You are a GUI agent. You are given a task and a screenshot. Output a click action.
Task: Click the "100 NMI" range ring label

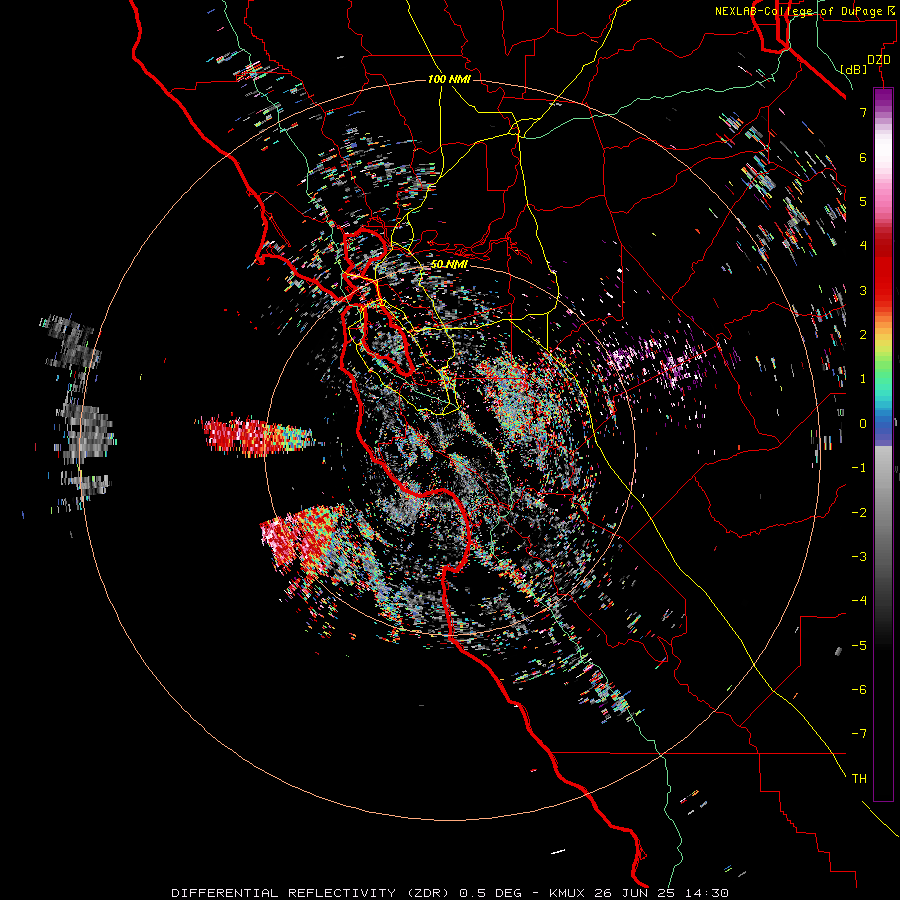click(449, 79)
